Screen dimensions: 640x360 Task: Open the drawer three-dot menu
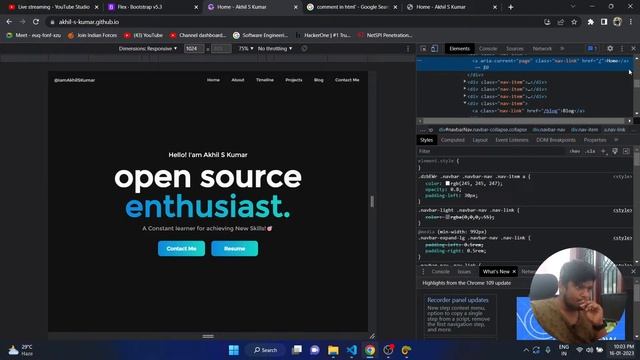coord(423,271)
